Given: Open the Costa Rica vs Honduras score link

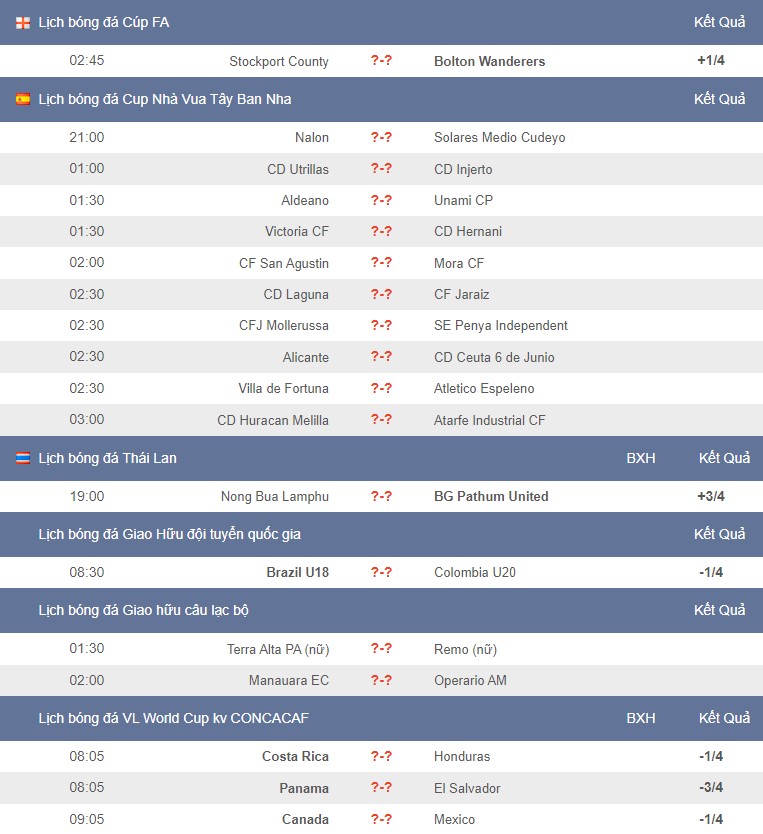Looking at the screenshot, I should point(381,756).
